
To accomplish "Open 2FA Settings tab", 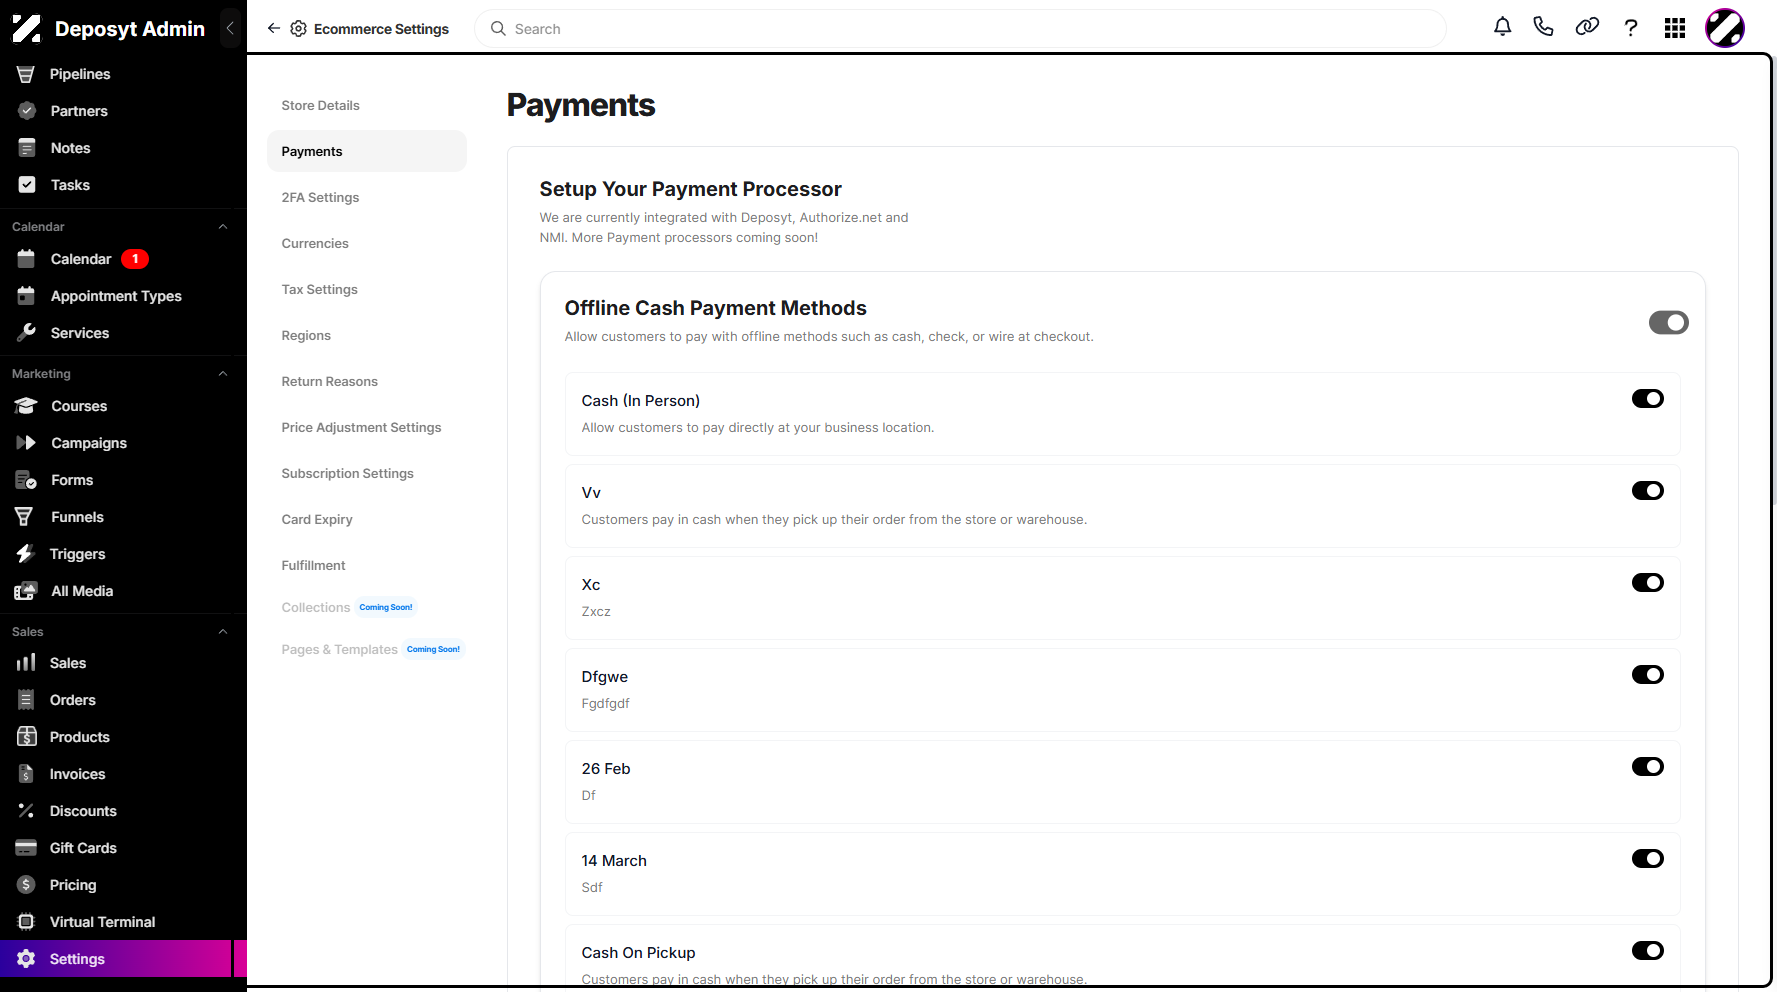I will (x=367, y=197).
